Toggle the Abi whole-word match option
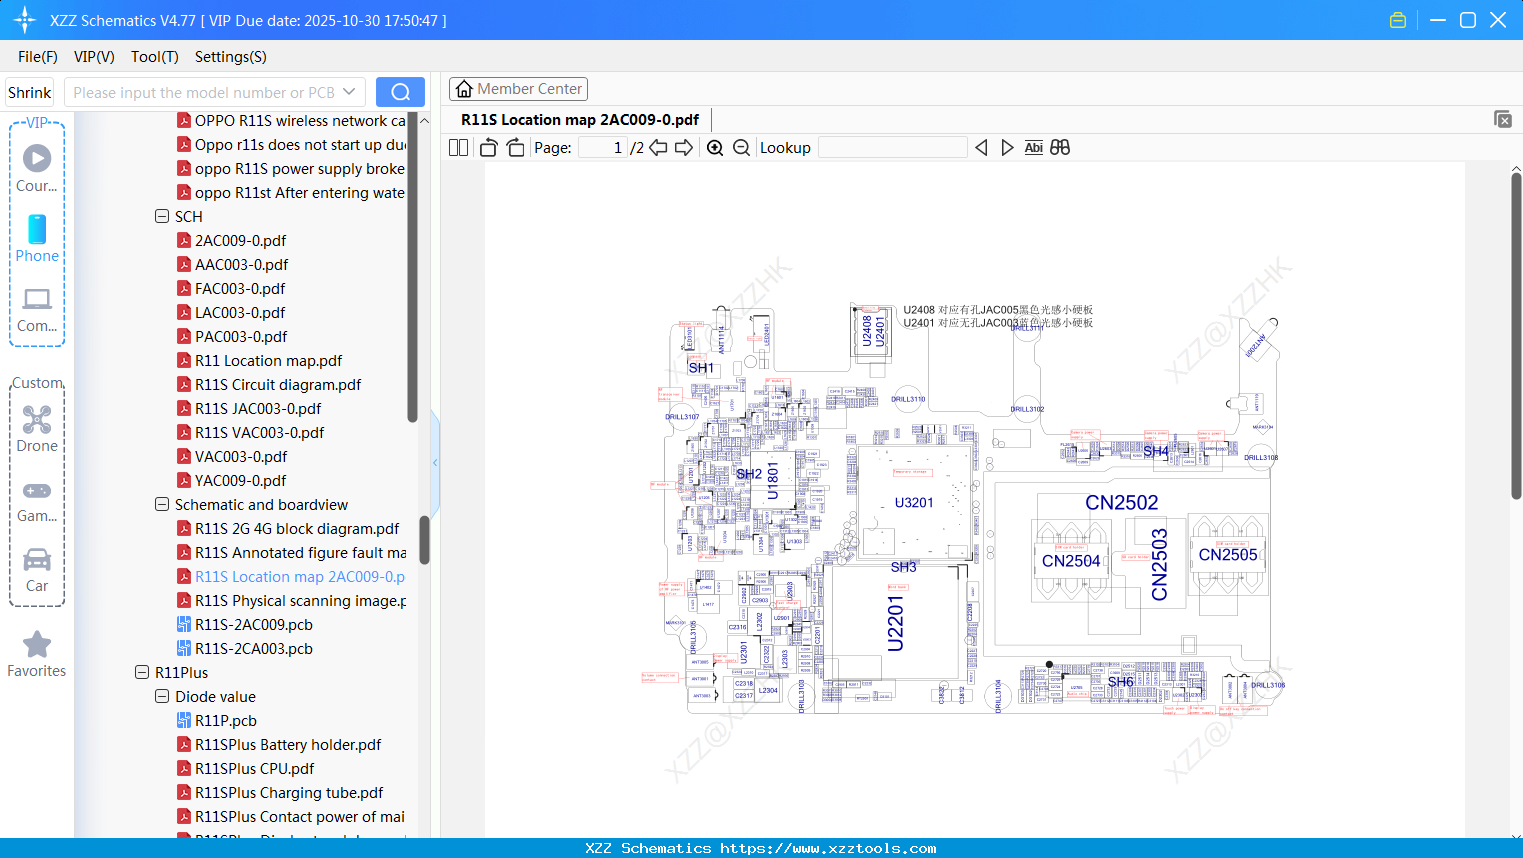Image resolution: width=1523 pixels, height=858 pixels. [x=1033, y=147]
